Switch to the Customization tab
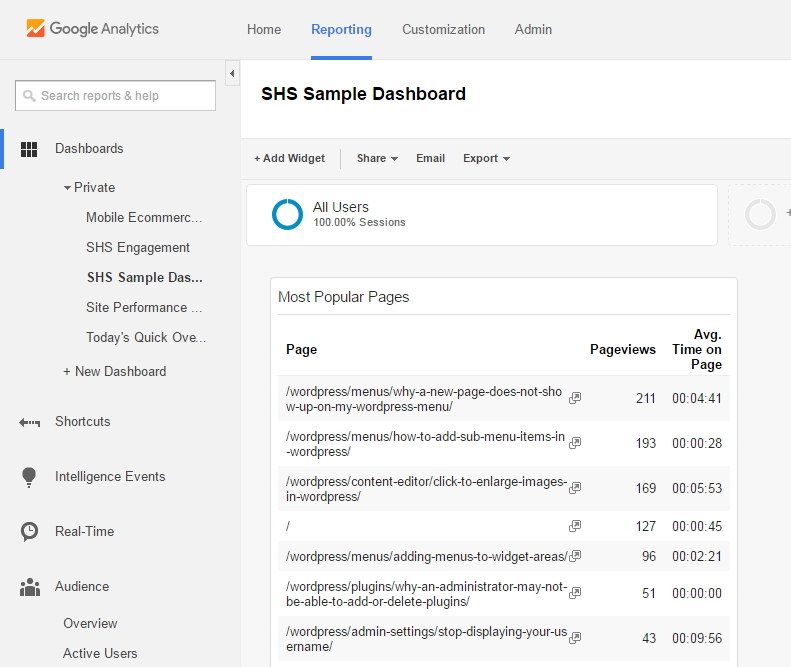Screen dimensions: 791x667 443,29
